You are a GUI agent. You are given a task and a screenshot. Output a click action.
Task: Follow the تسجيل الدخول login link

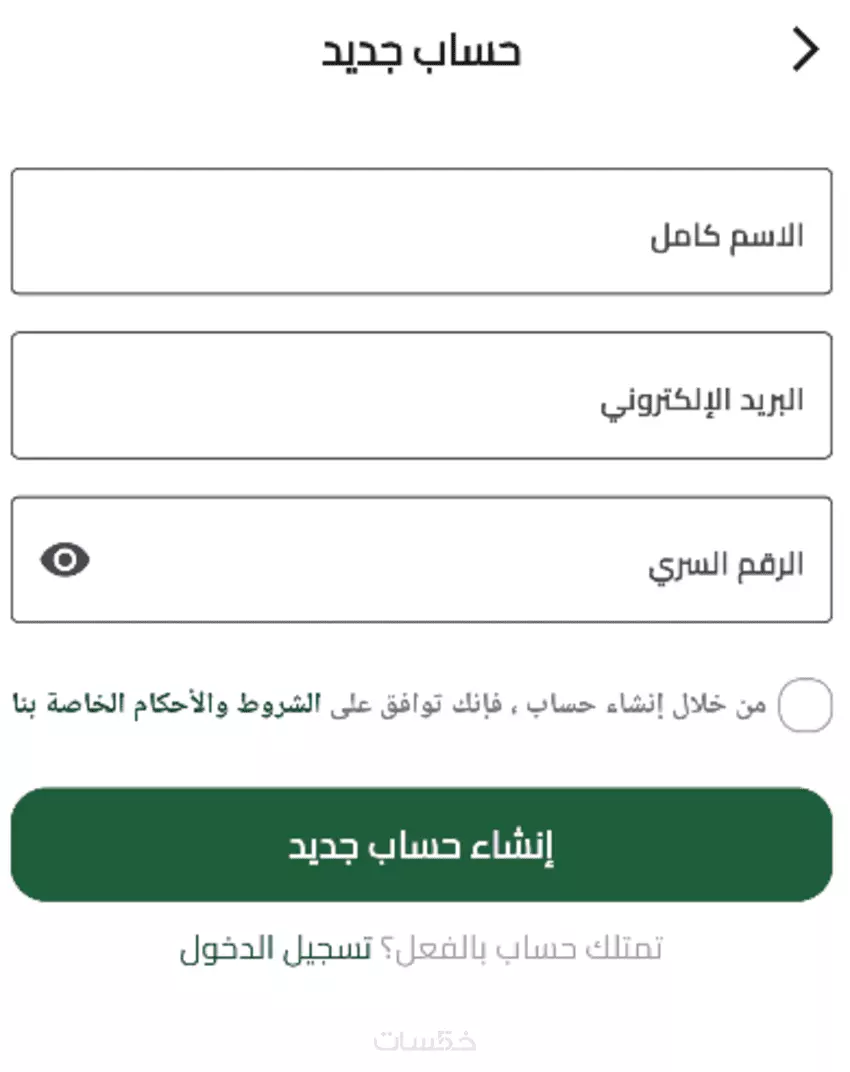pos(276,948)
